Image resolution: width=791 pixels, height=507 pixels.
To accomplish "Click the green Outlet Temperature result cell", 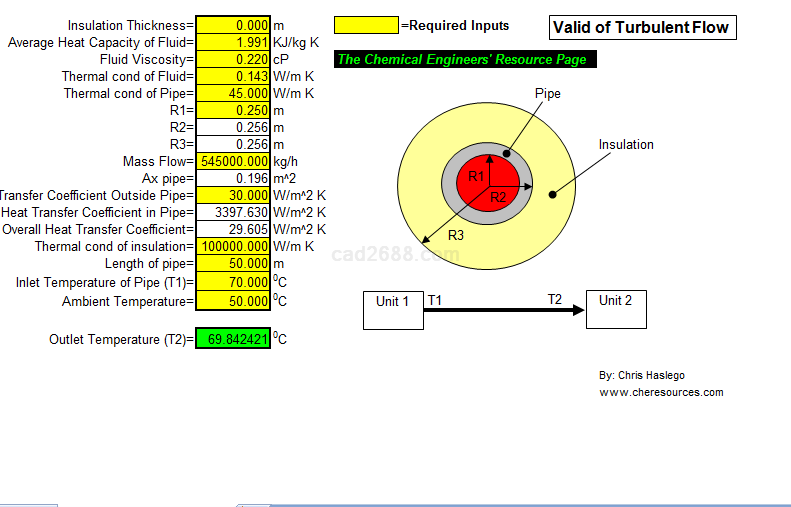I will [x=233, y=339].
